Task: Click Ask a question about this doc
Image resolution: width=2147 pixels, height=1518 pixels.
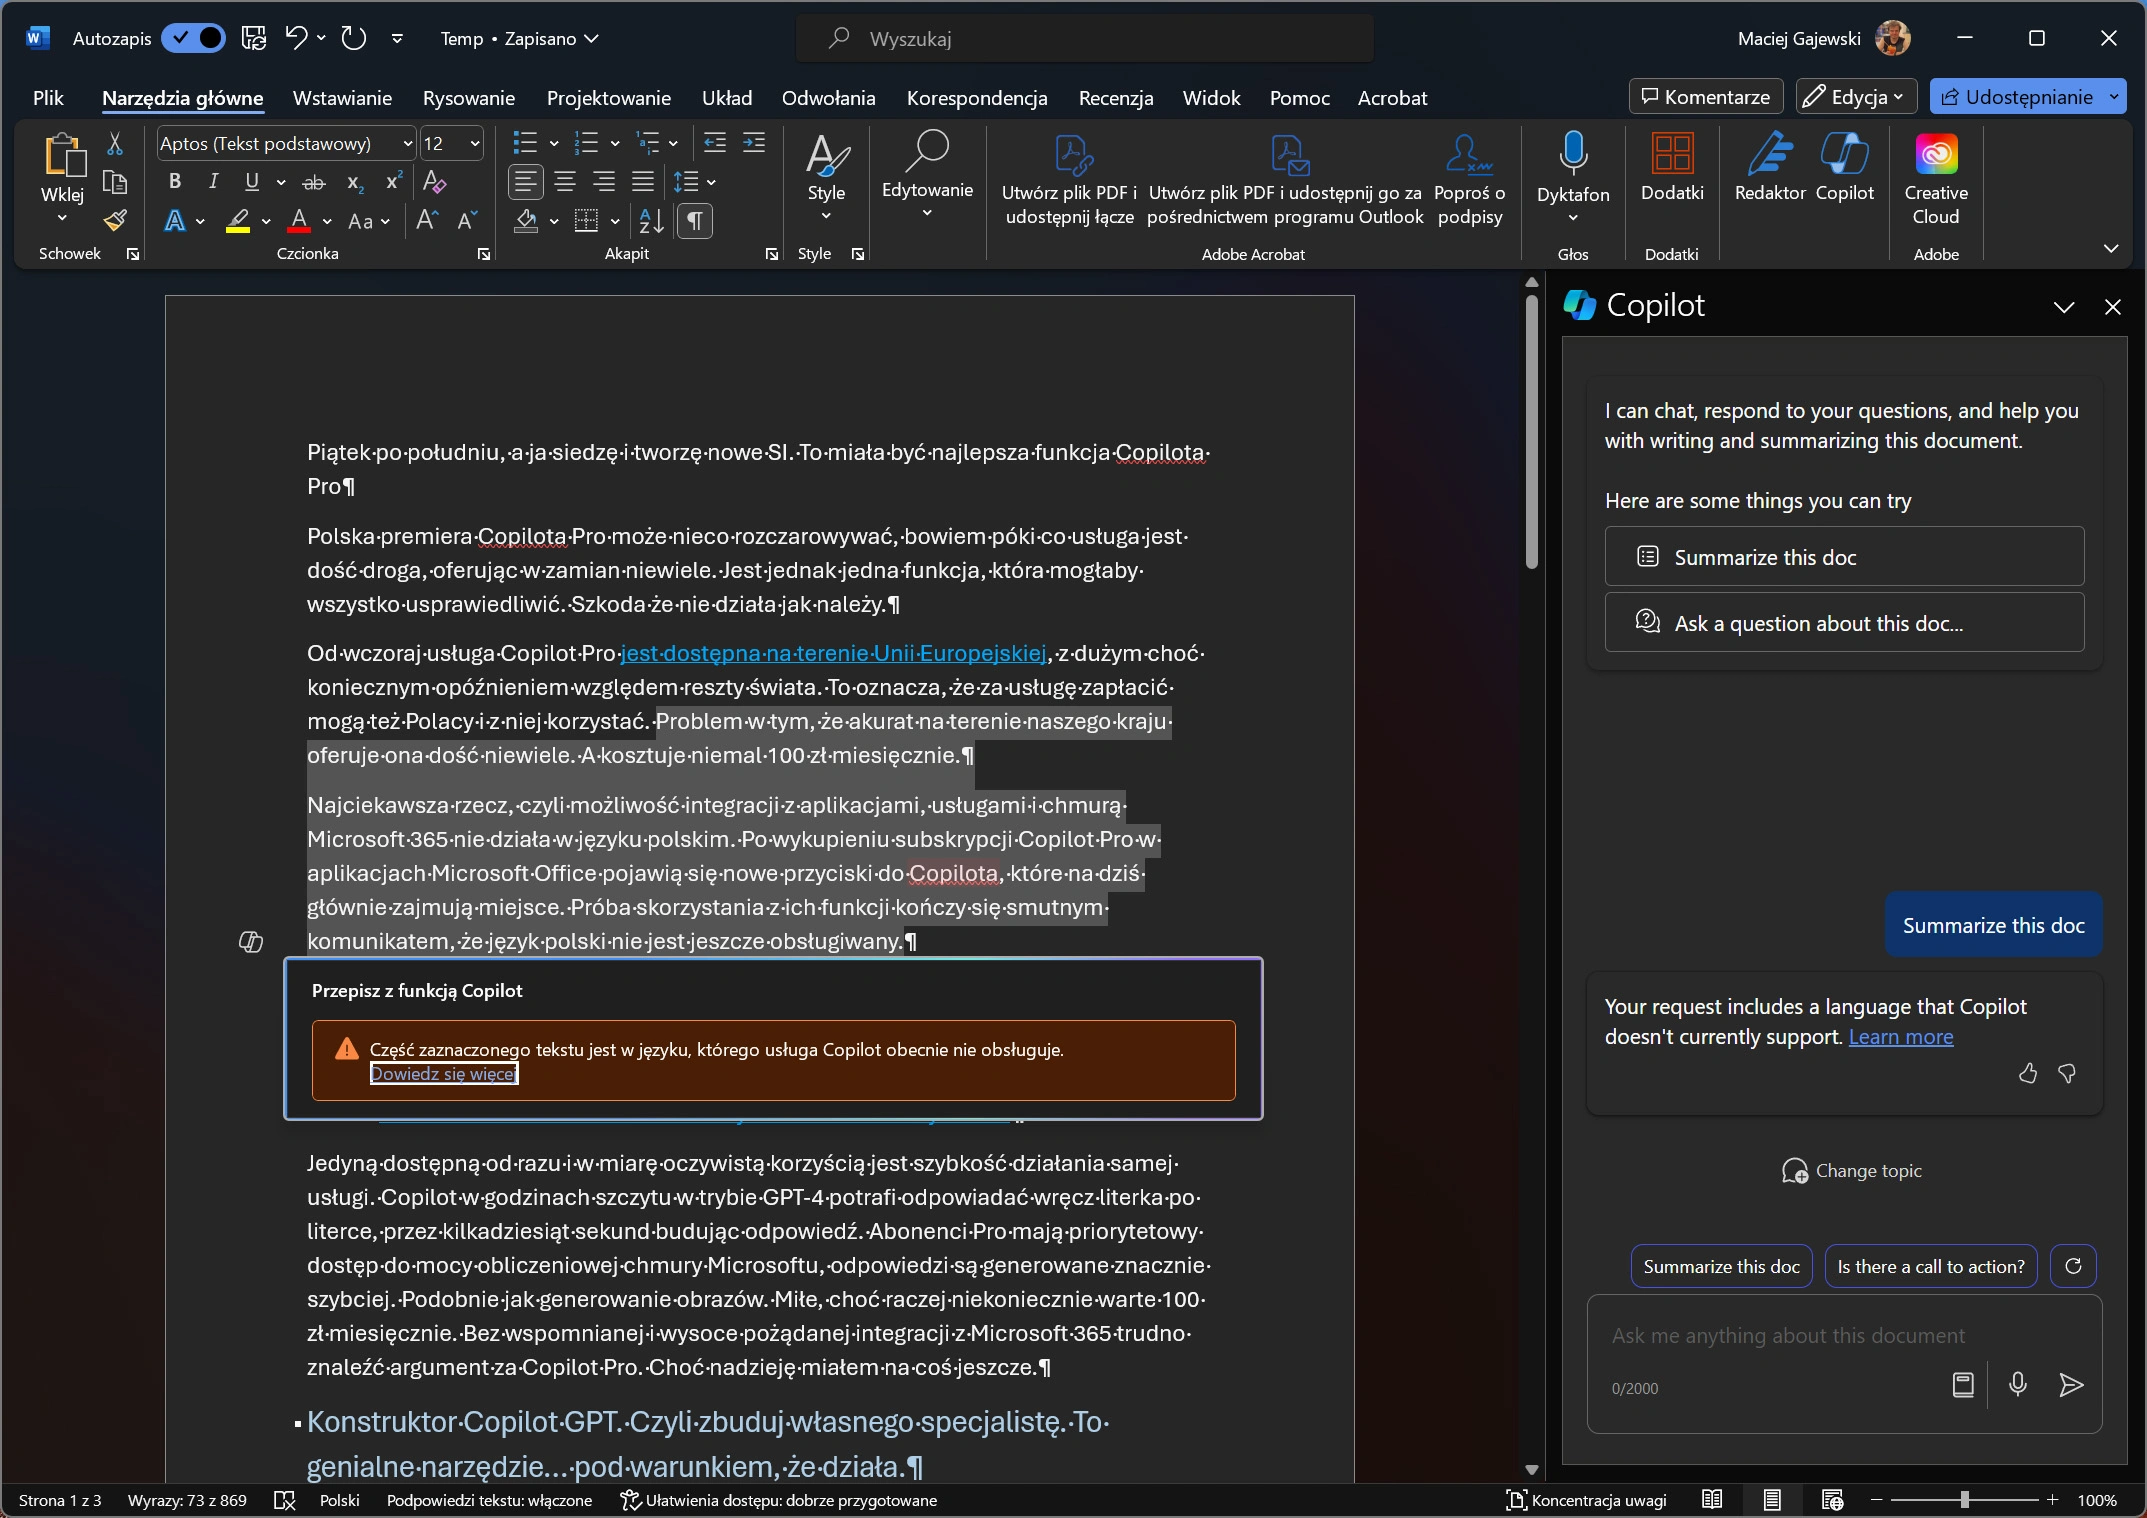Action: pos(1844,623)
